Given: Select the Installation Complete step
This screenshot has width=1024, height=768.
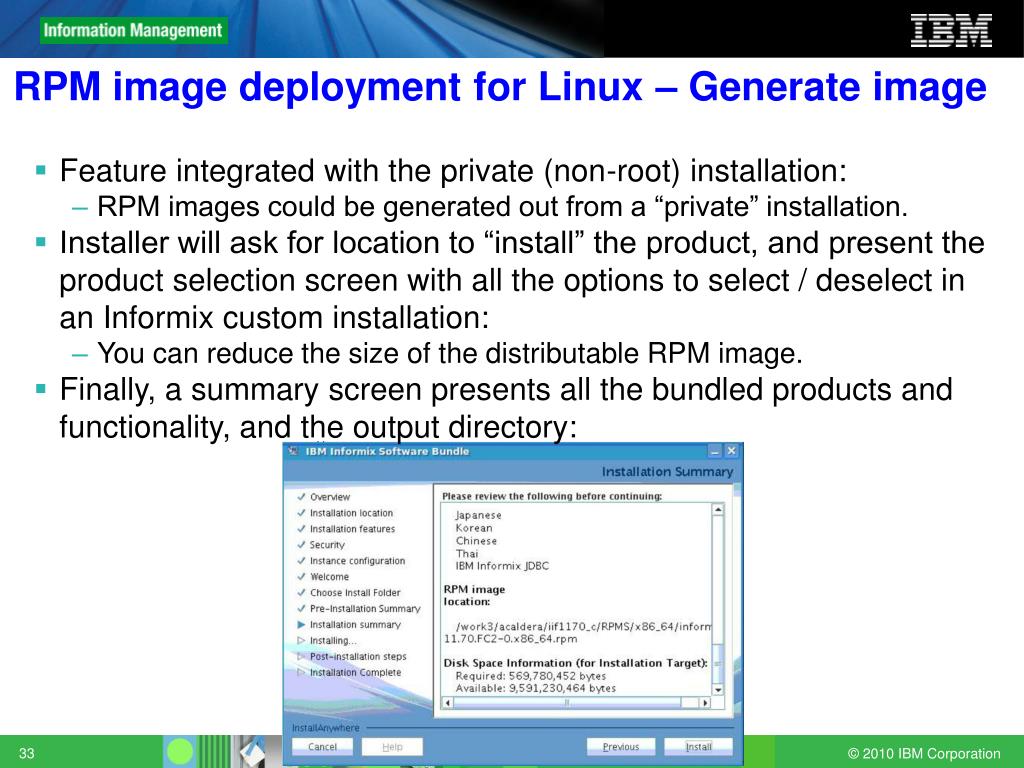Looking at the screenshot, I should (355, 673).
